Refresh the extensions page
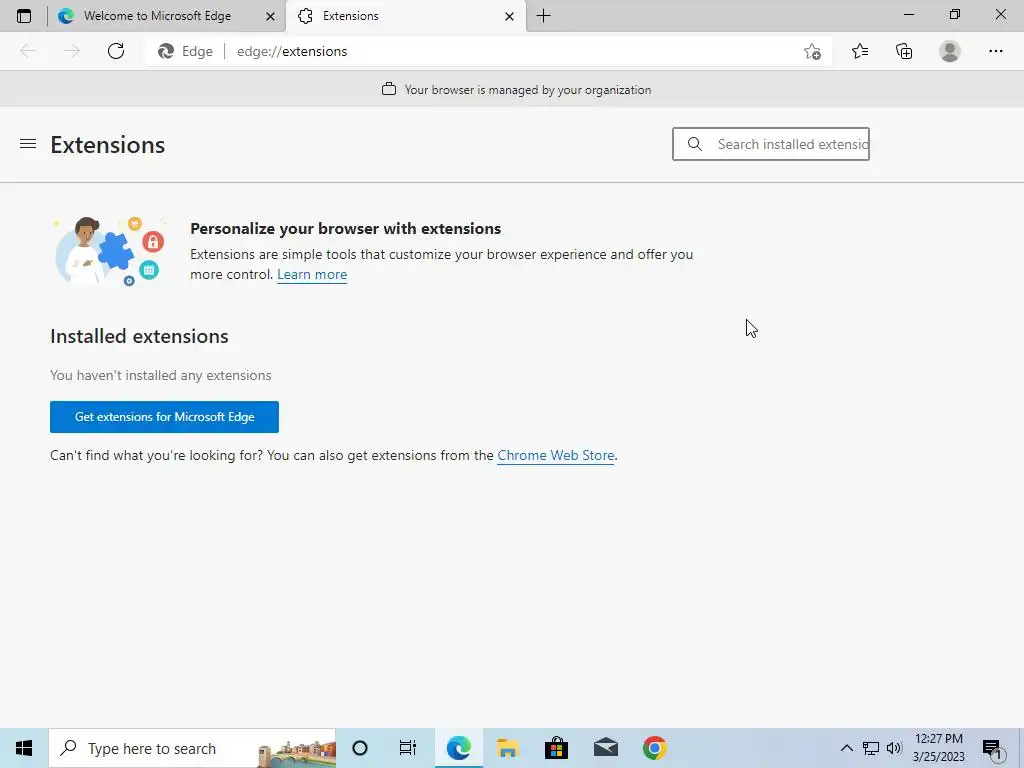The image size is (1024, 768). pyautogui.click(x=116, y=51)
